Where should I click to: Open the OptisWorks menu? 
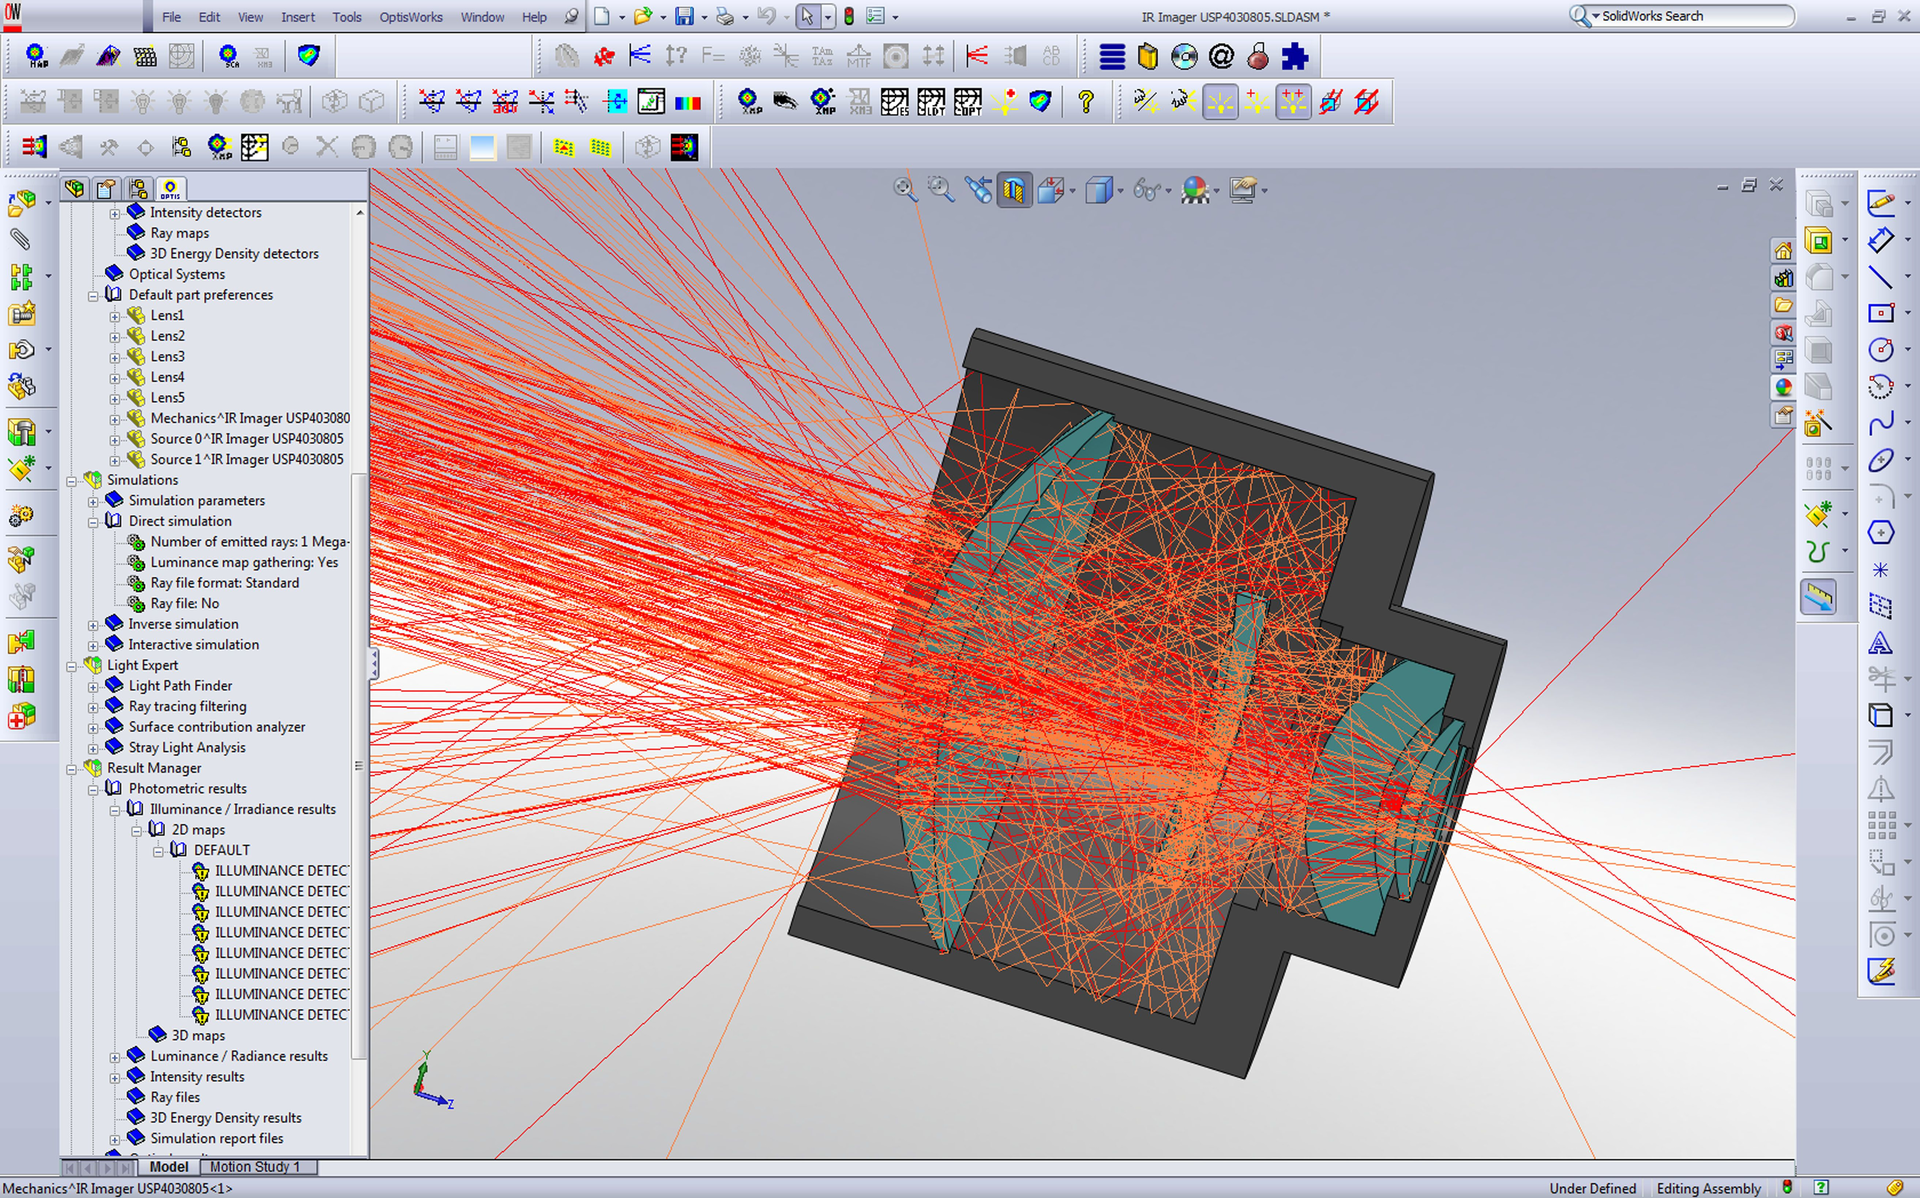pos(410,17)
